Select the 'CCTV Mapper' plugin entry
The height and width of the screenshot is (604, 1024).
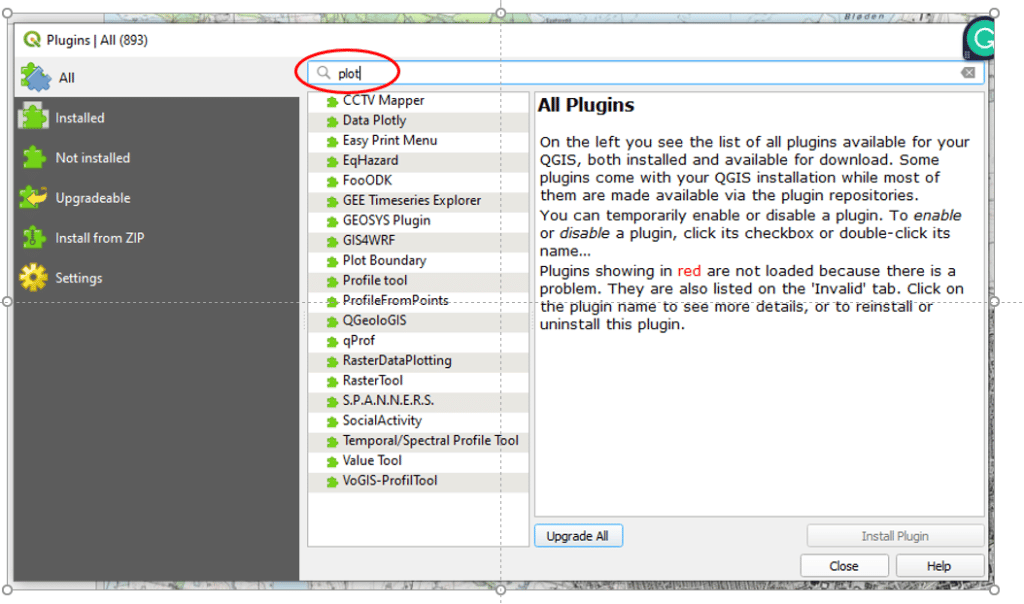pyautogui.click(x=418, y=101)
